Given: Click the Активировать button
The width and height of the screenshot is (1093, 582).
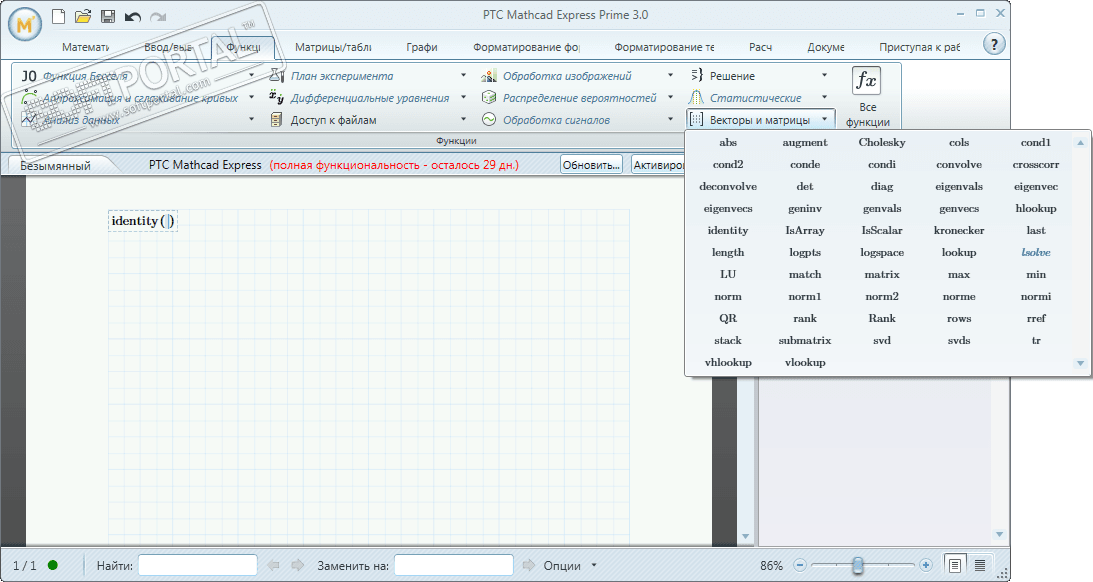Looking at the screenshot, I should [x=658, y=164].
